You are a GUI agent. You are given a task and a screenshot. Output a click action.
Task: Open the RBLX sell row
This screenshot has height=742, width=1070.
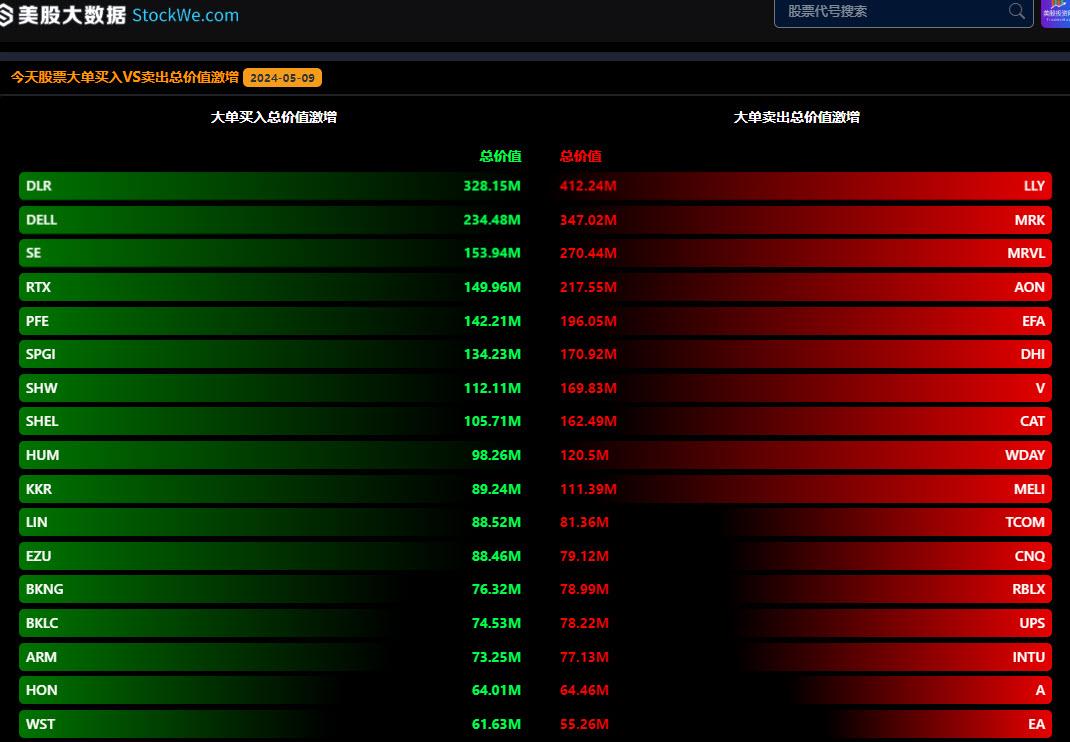(803, 589)
